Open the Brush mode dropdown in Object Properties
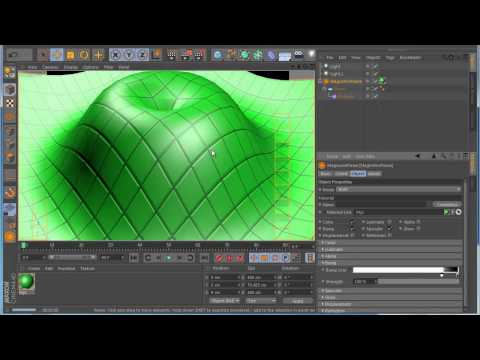The image size is (480, 360). [399, 189]
